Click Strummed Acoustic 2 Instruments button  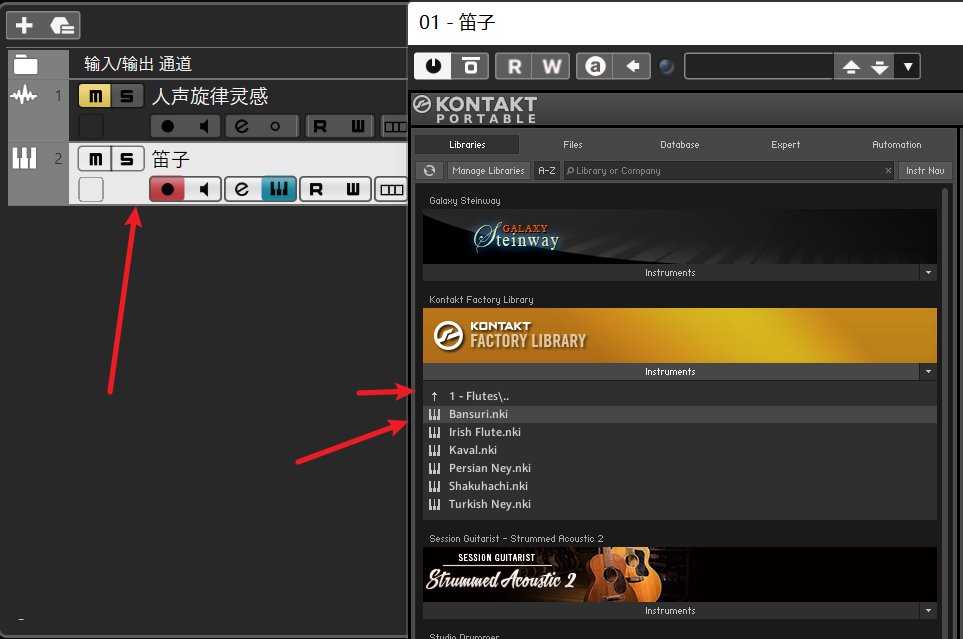(x=671, y=611)
